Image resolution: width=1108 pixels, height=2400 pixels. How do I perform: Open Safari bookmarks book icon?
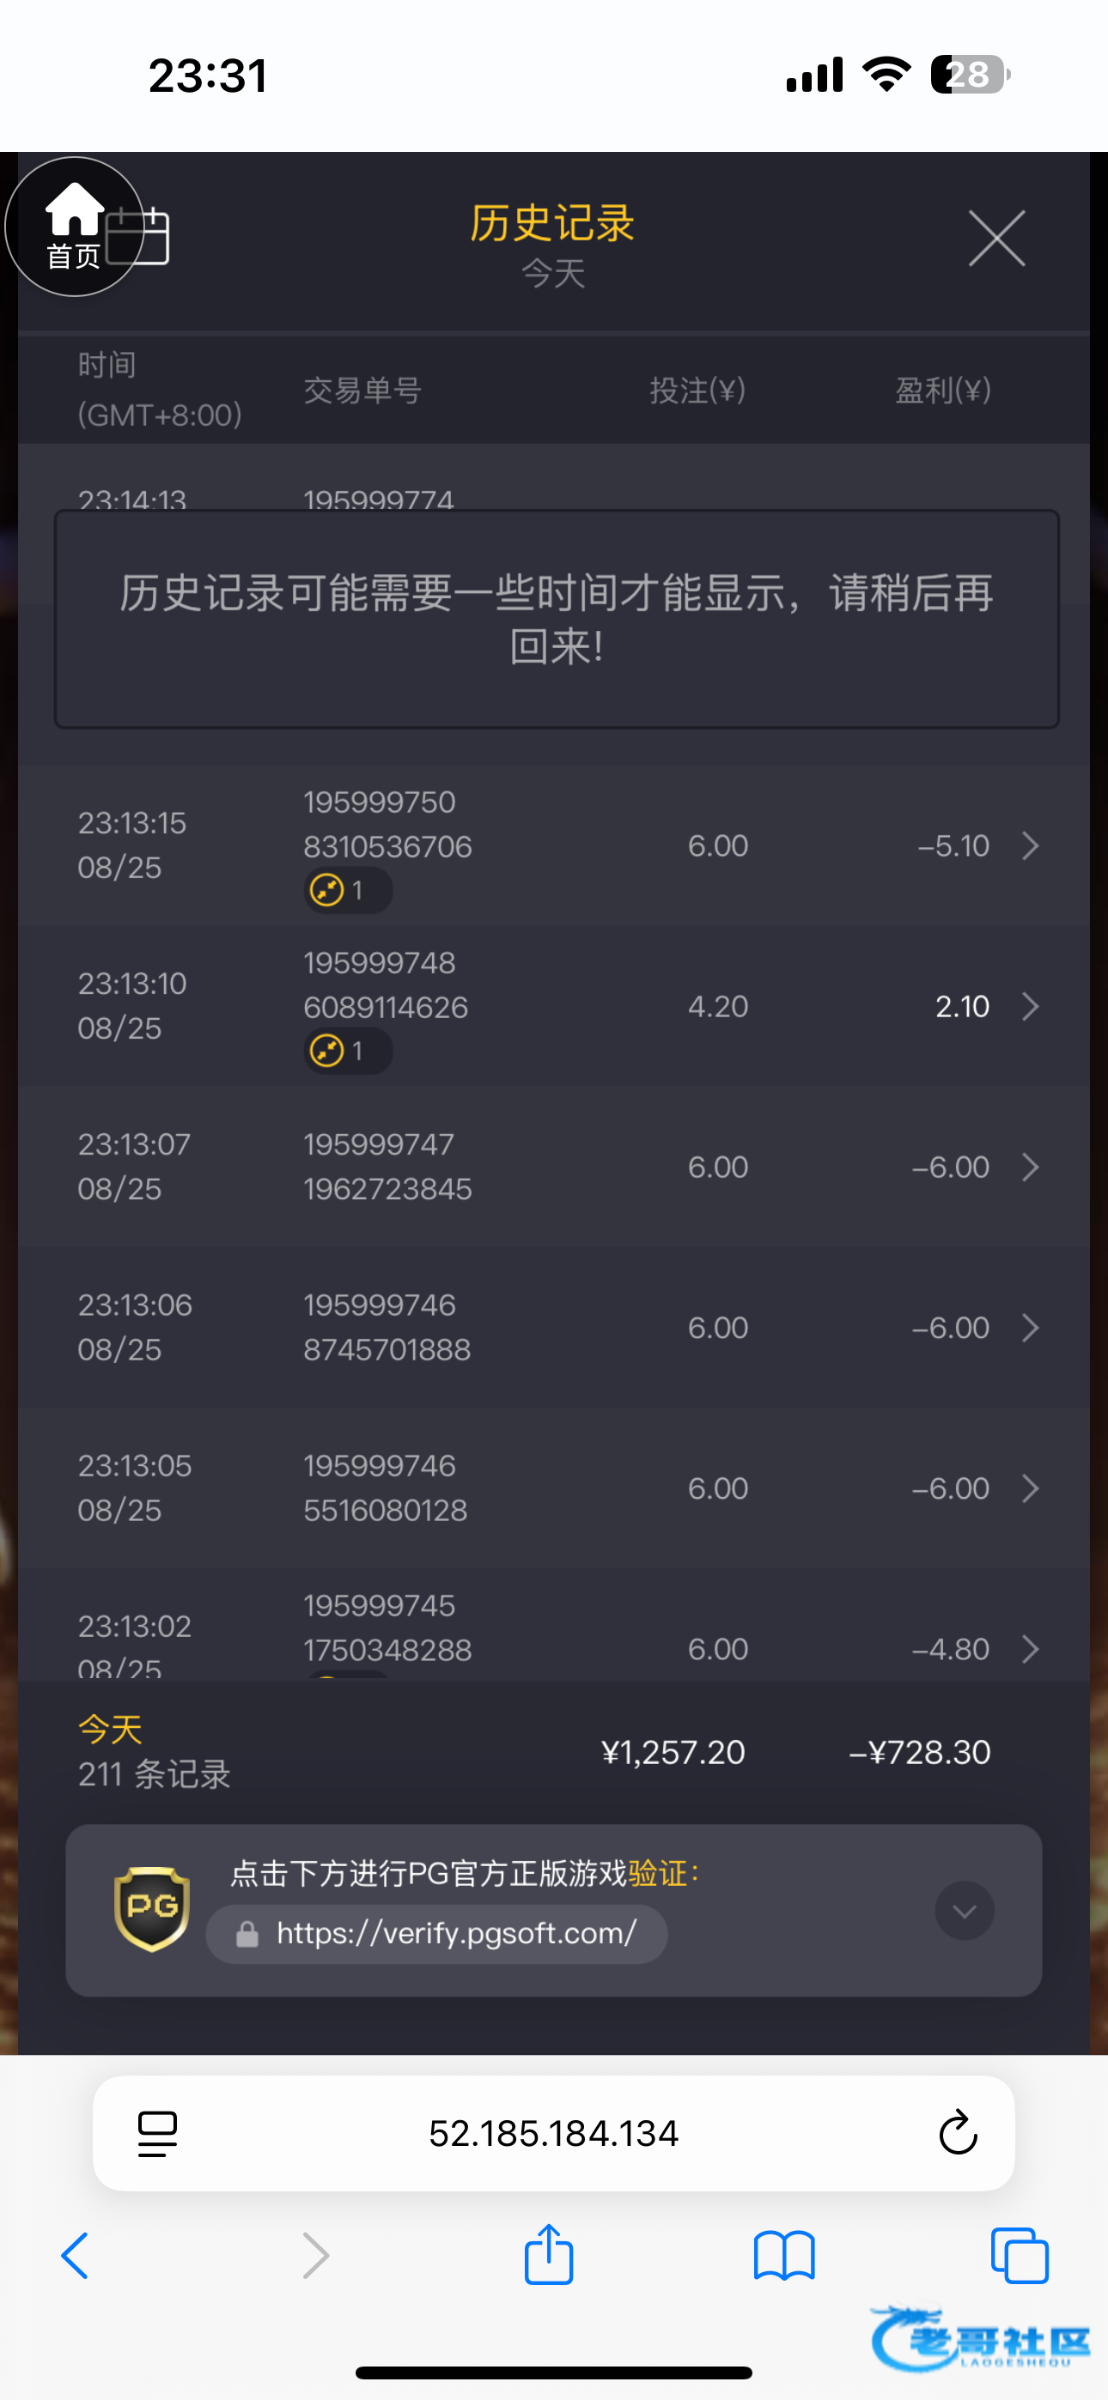(784, 2256)
